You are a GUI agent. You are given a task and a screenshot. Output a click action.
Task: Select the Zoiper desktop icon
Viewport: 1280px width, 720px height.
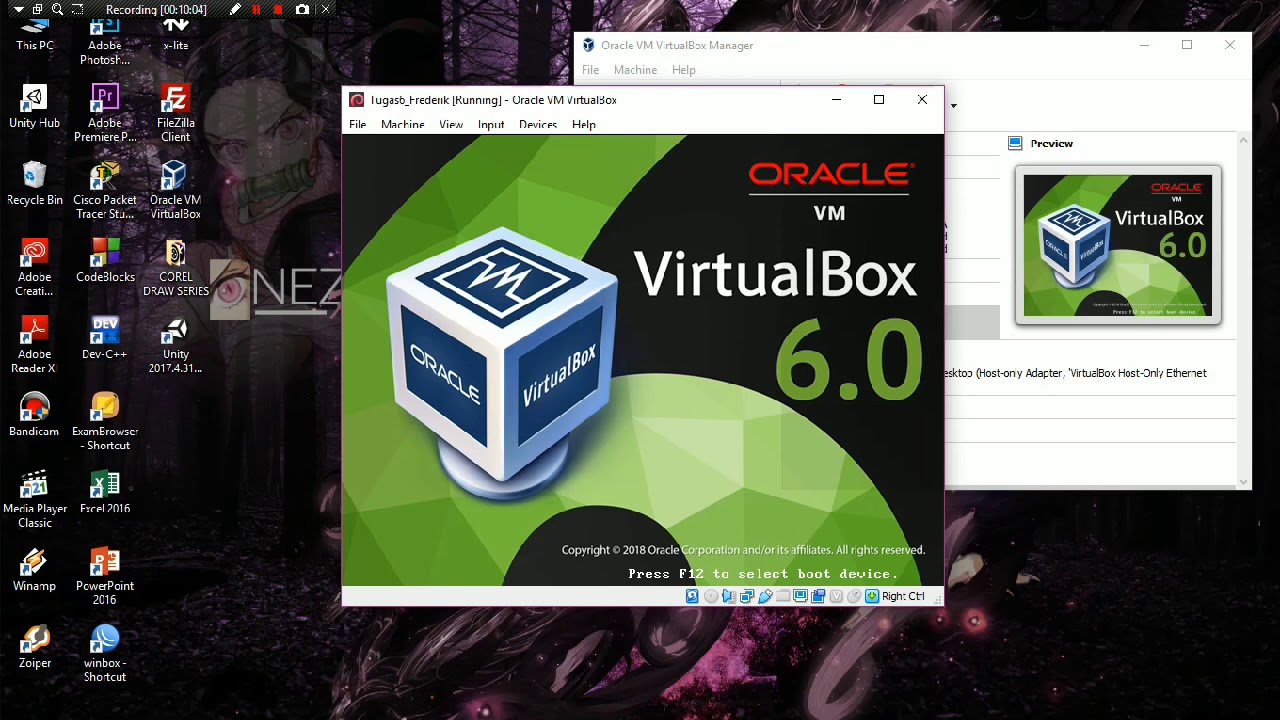pos(34,647)
